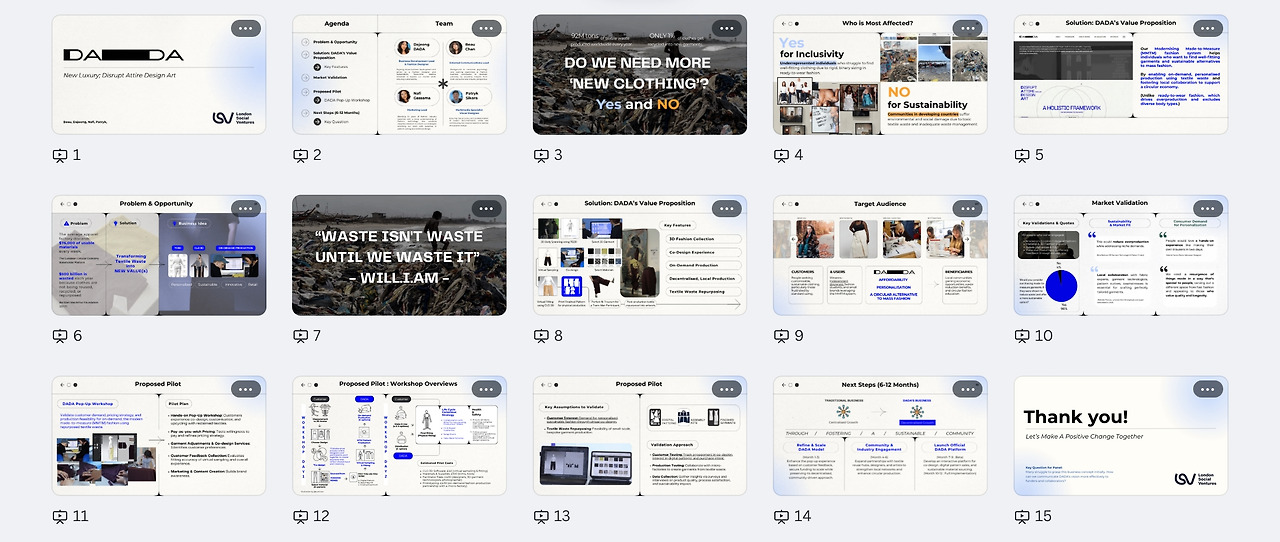The image size is (1280, 542).
Task: Click the presentation icon beside number 9
Action: (781, 336)
